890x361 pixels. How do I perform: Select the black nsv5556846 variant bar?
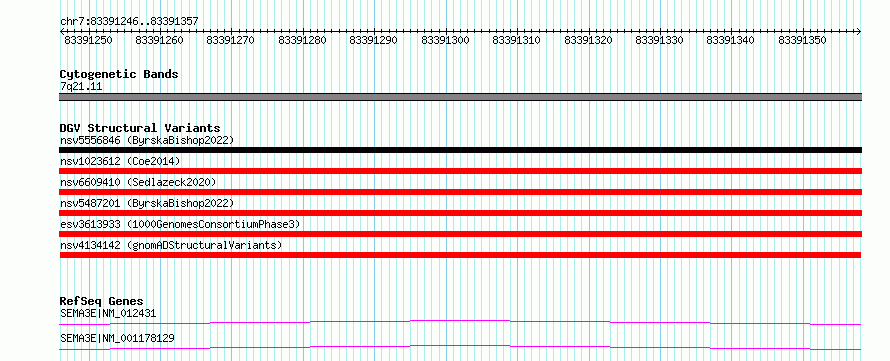[460, 150]
